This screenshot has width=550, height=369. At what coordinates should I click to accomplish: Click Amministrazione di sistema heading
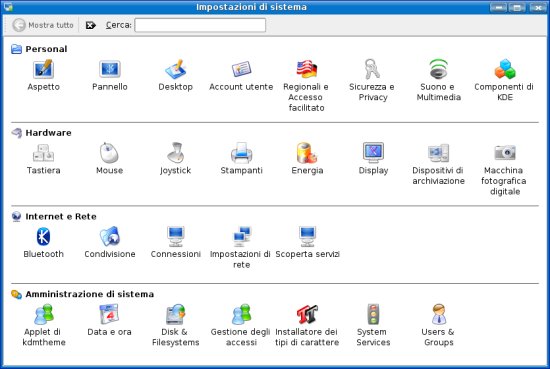pos(89,294)
